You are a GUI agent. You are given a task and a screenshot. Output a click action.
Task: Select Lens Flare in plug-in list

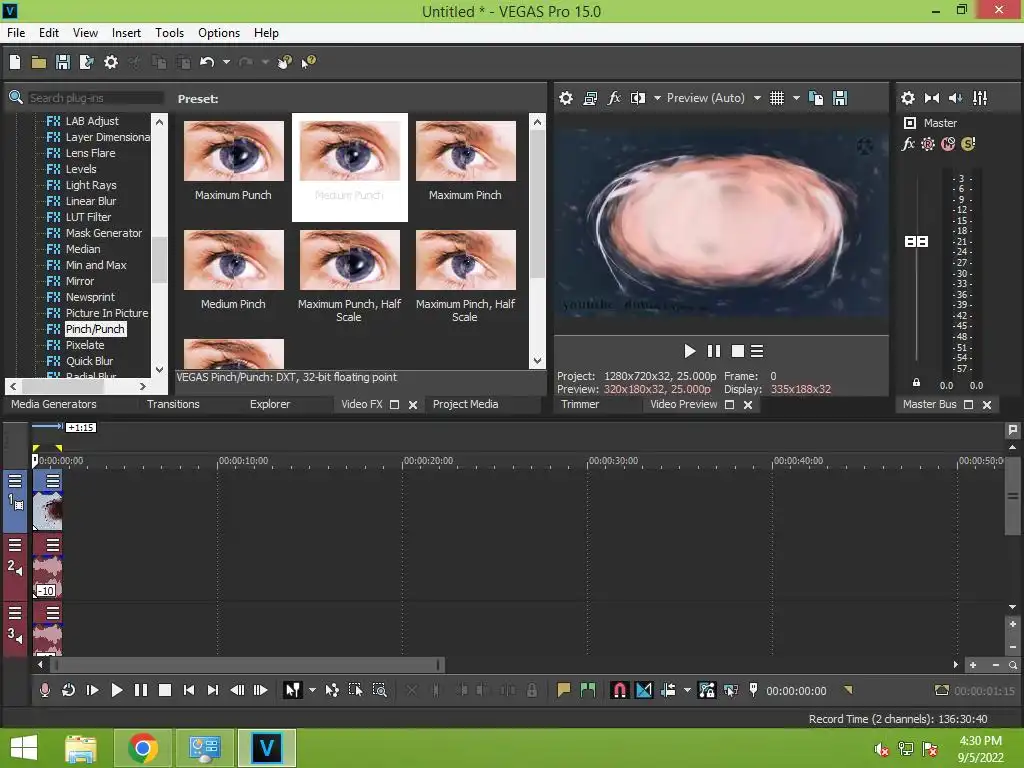(x=90, y=153)
